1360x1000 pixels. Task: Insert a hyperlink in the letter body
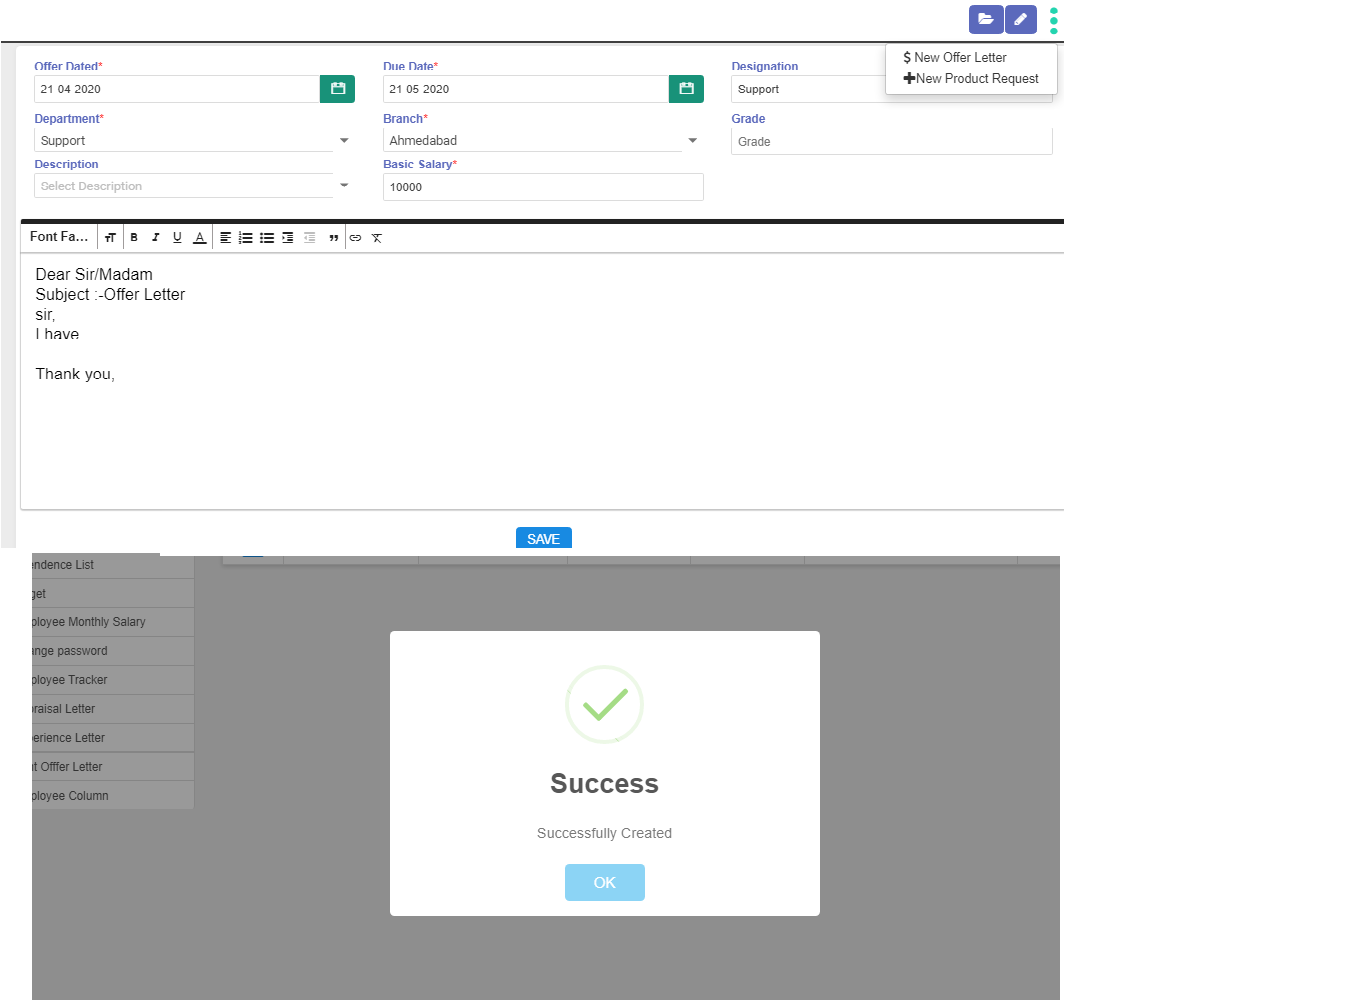[x=355, y=237]
